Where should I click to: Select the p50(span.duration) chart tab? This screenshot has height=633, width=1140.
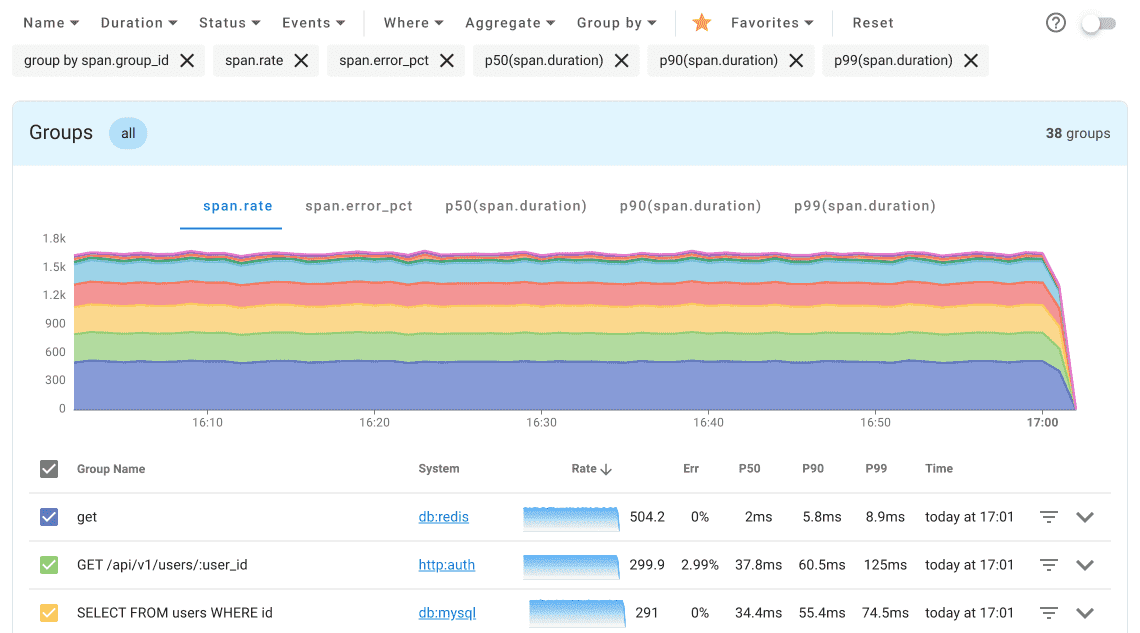516,206
